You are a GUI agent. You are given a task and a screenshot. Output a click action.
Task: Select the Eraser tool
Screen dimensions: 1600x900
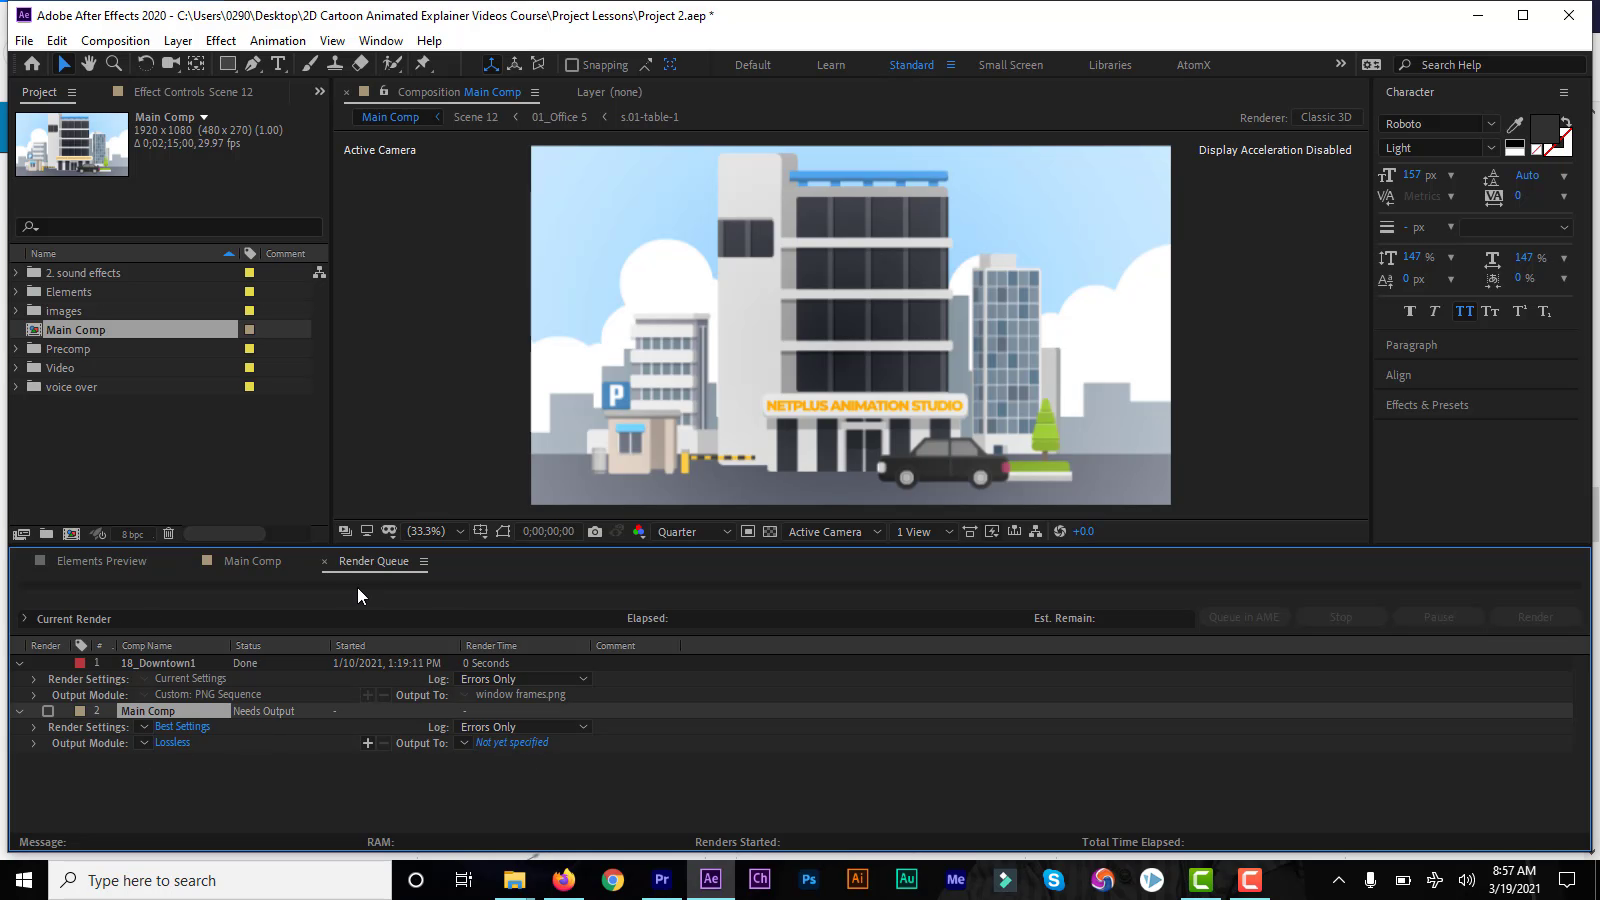(361, 64)
